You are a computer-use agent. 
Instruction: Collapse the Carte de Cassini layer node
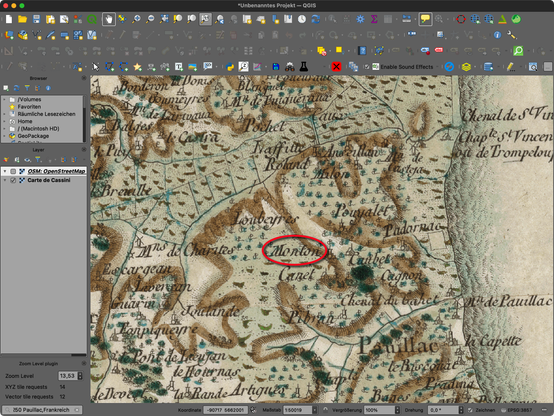[5, 180]
